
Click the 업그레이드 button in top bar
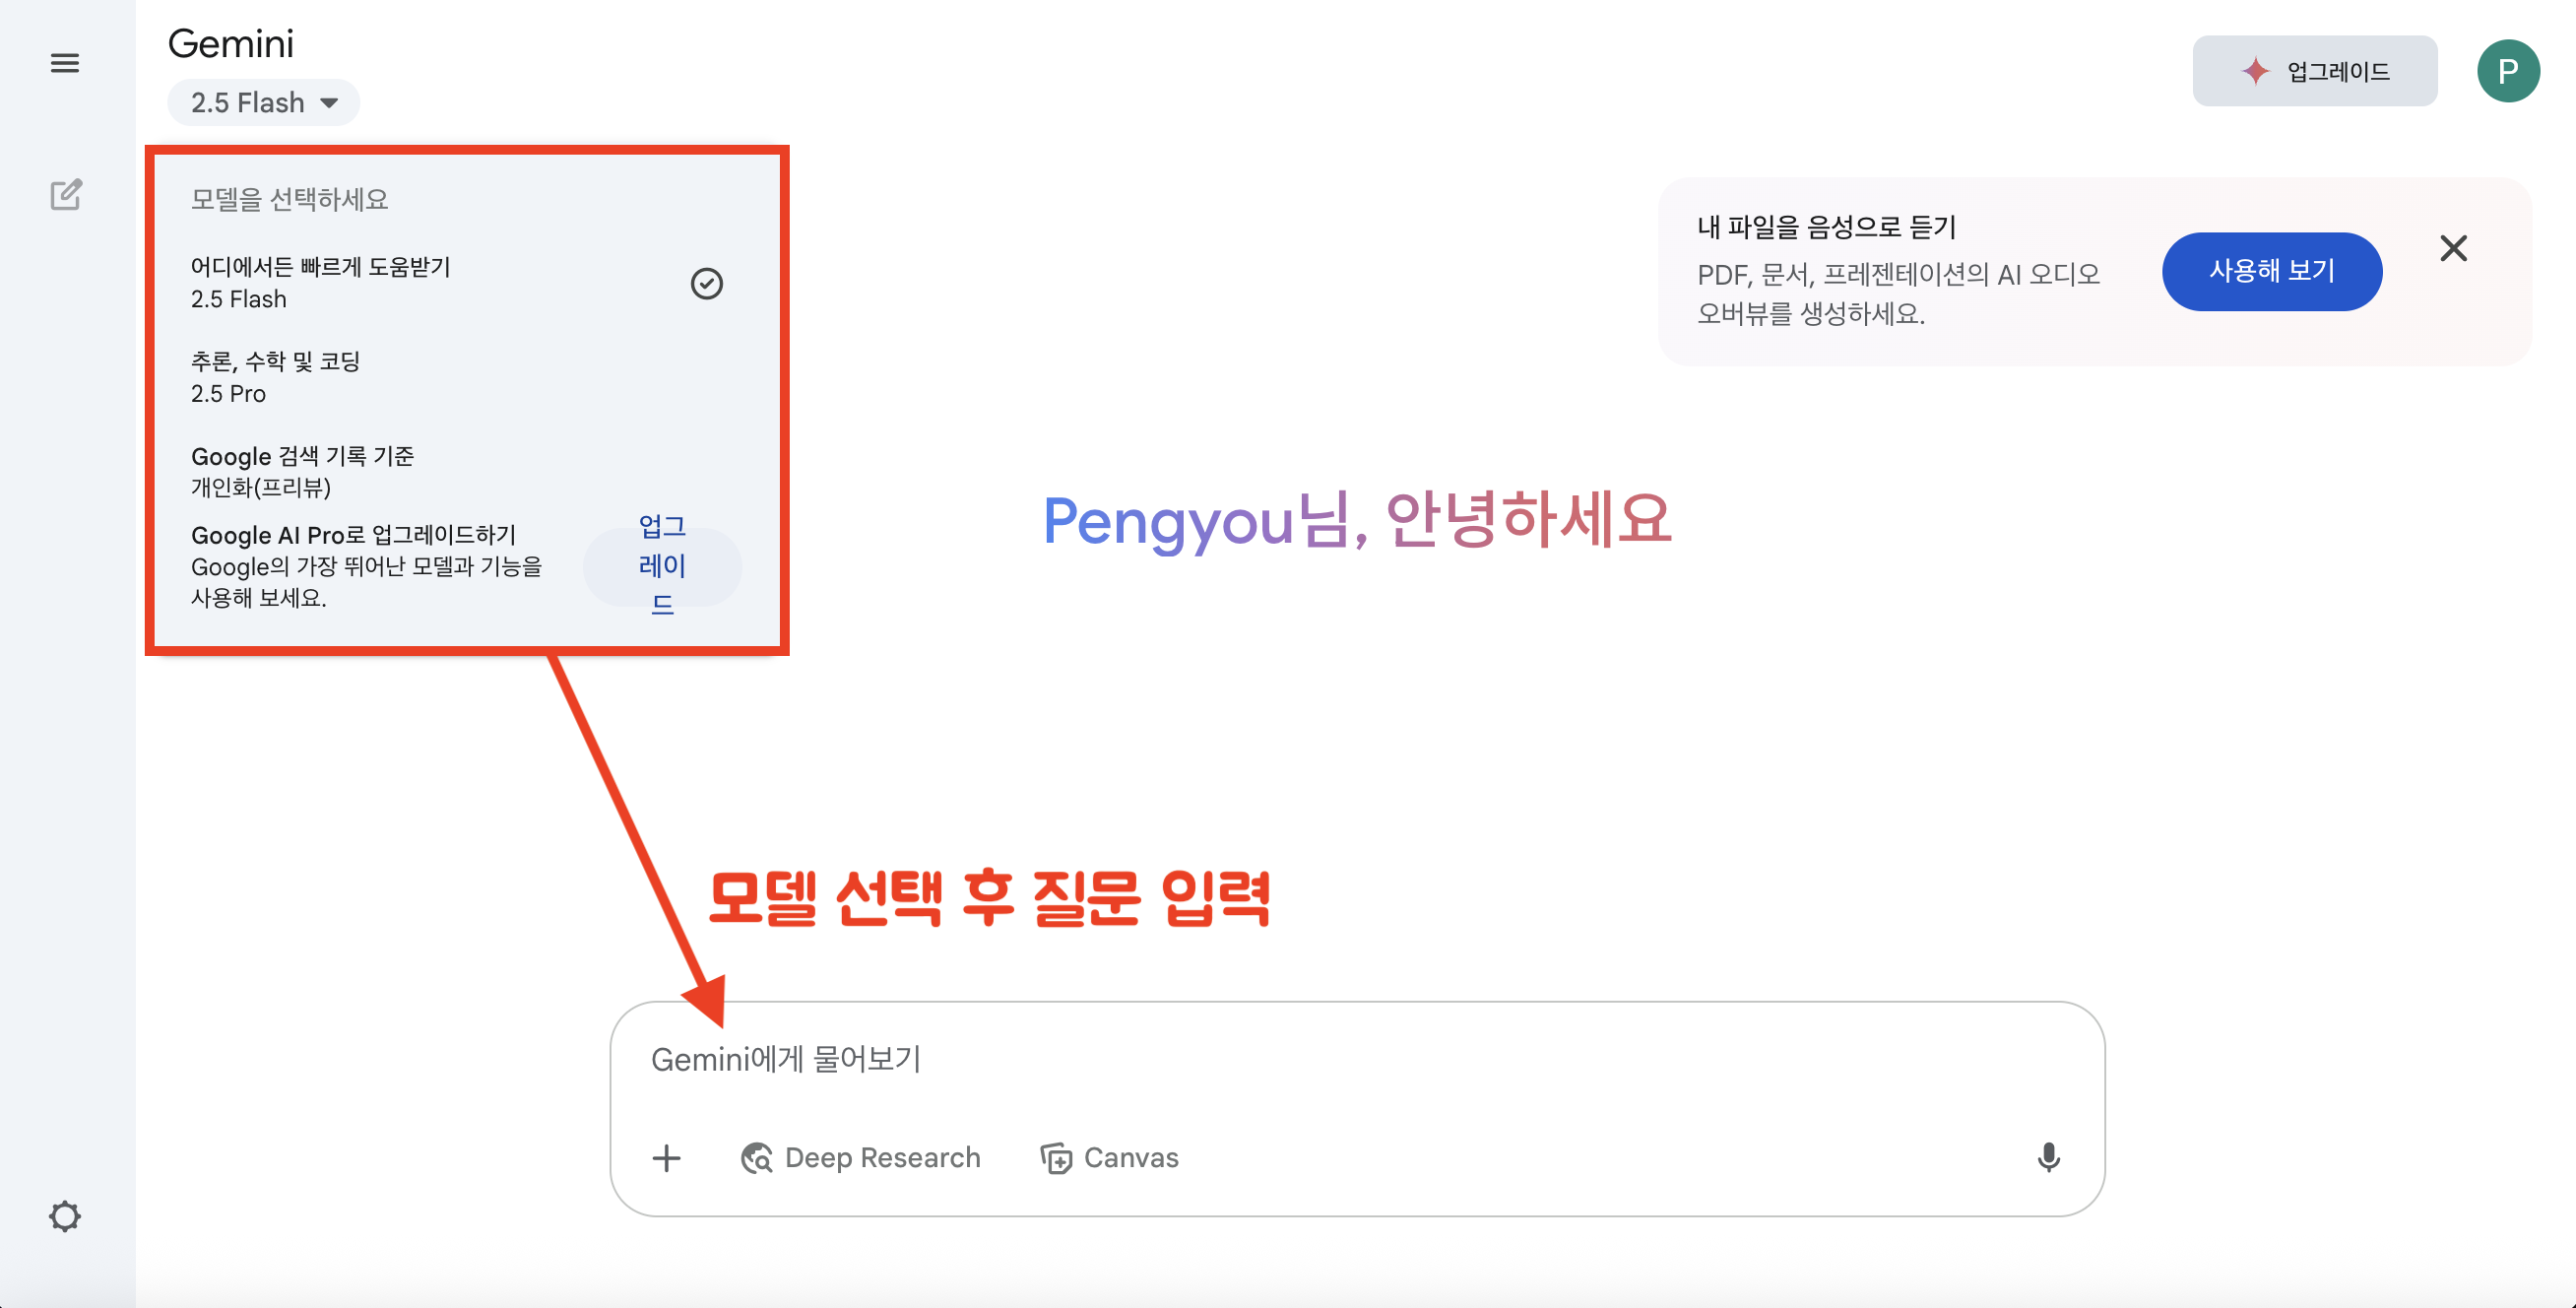click(2314, 71)
